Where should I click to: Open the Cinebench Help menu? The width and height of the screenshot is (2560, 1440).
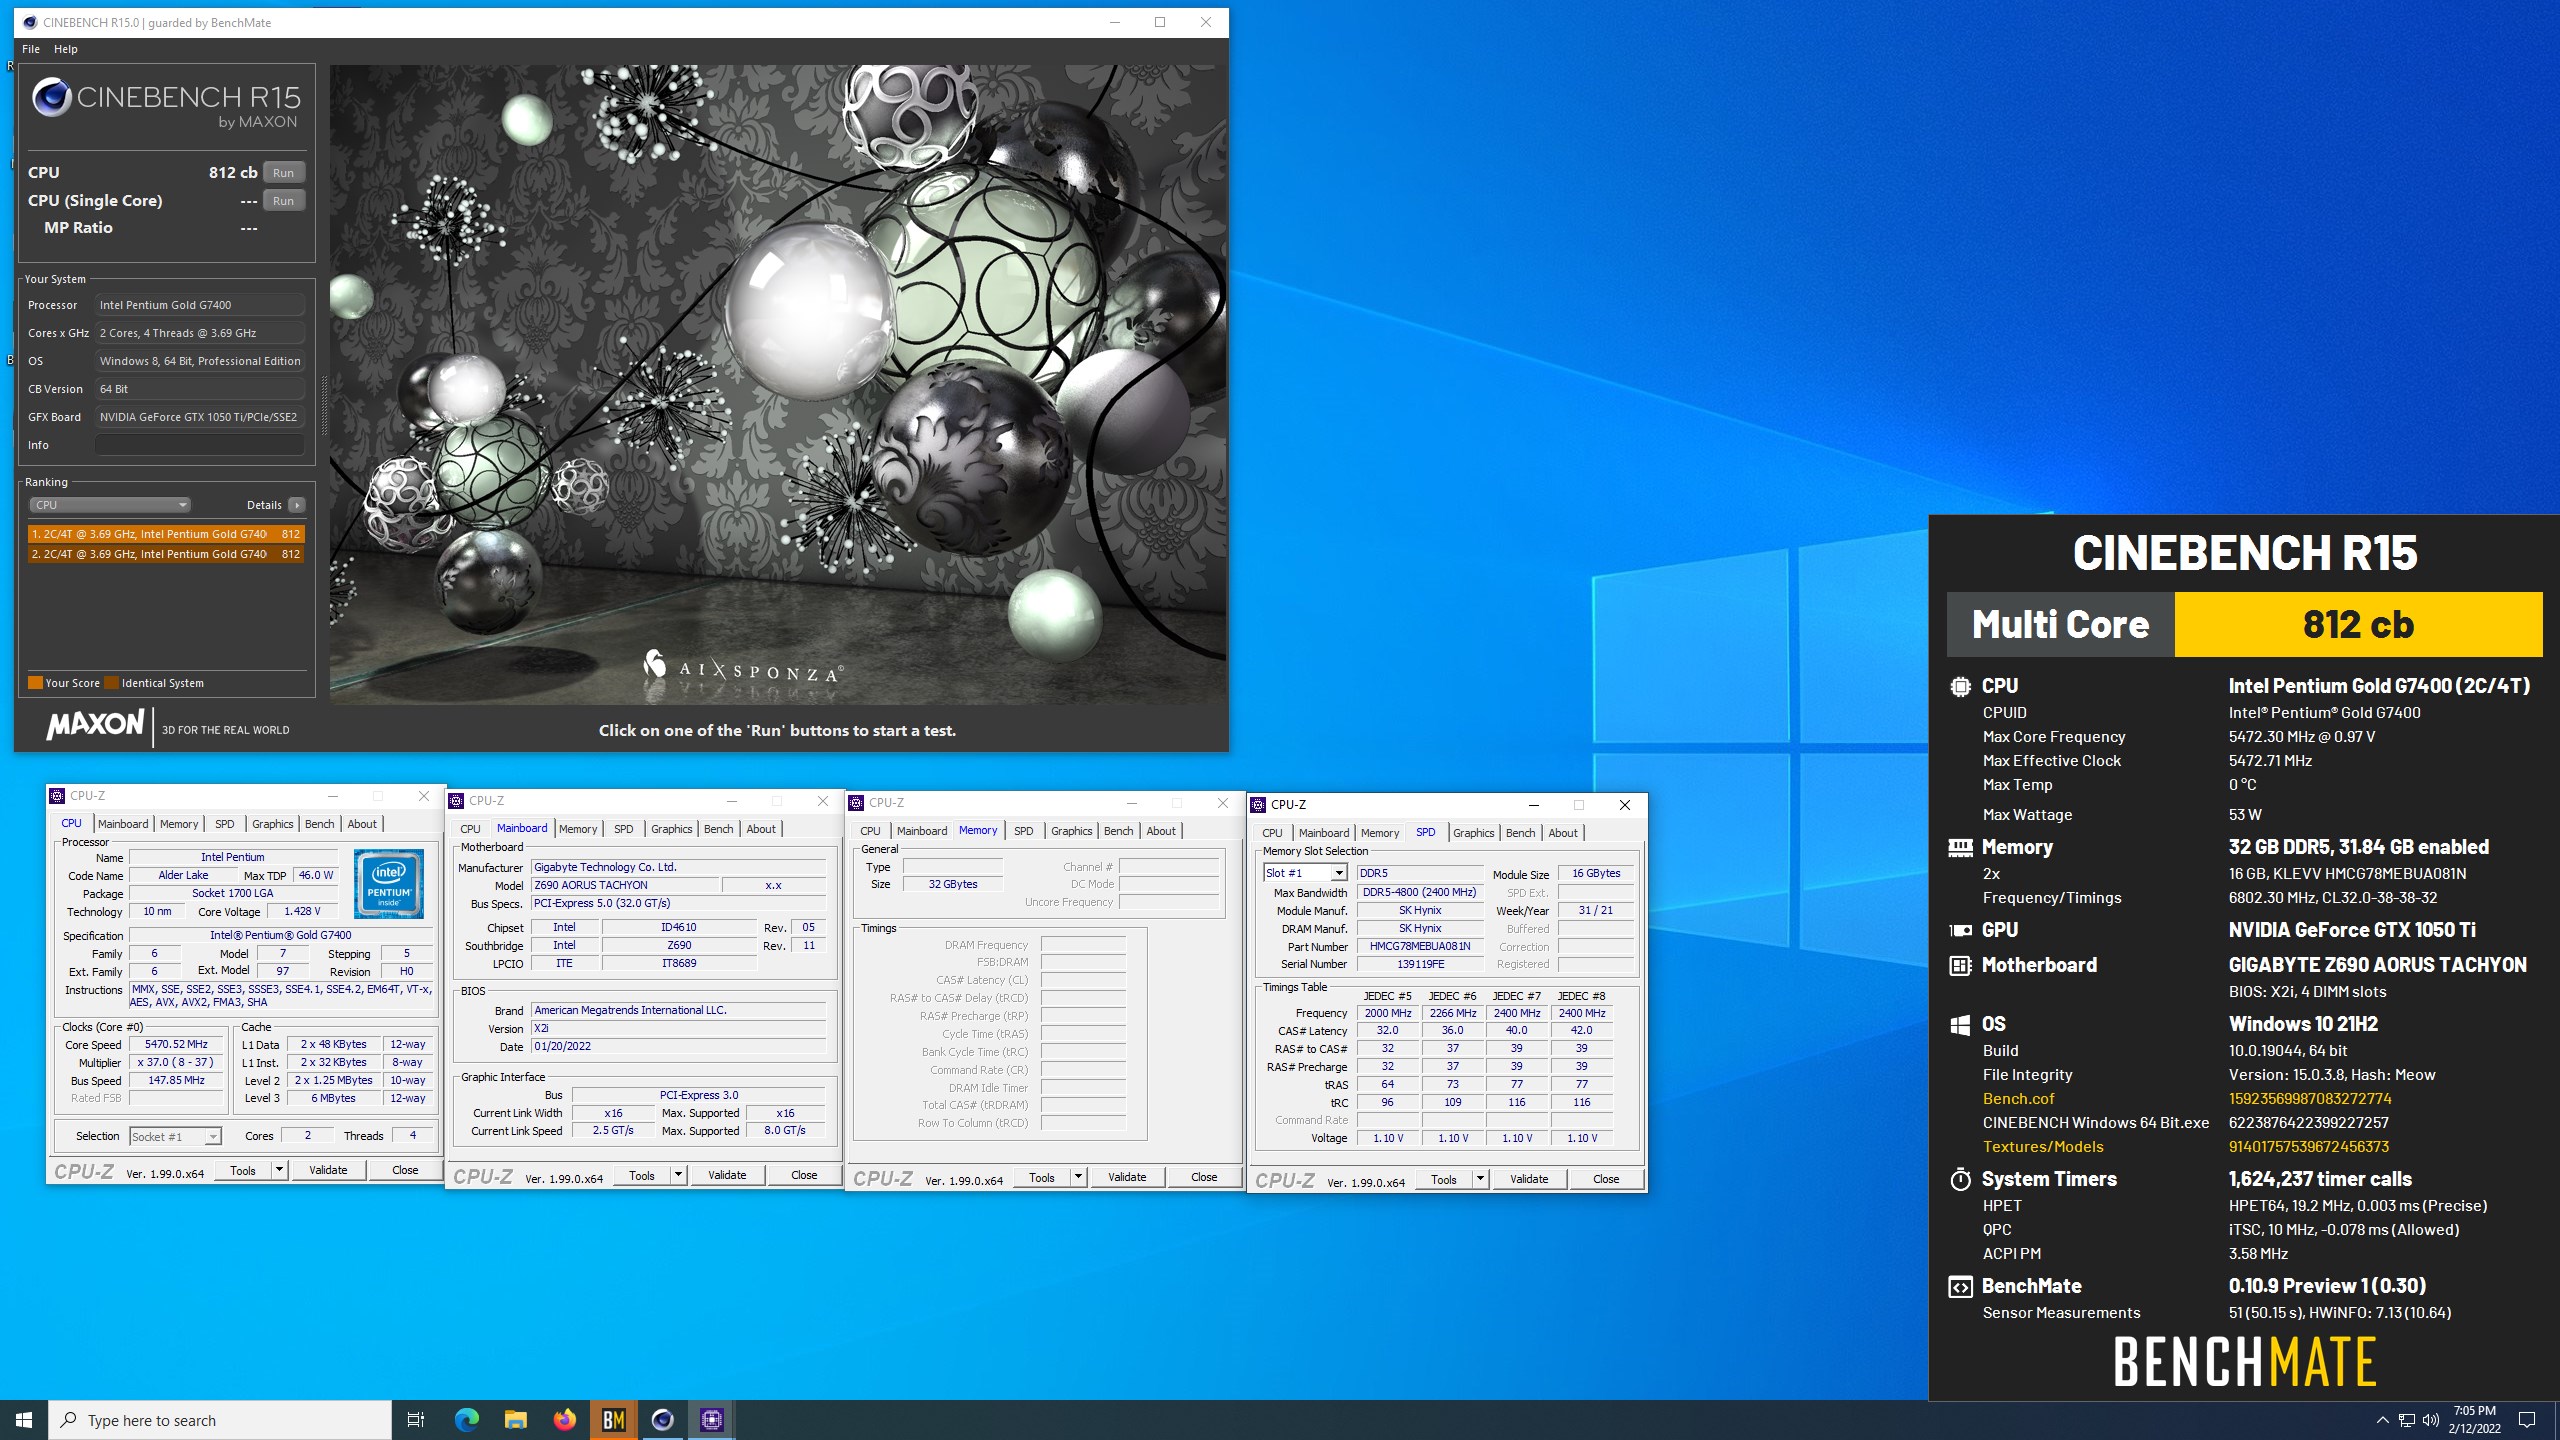click(x=66, y=49)
